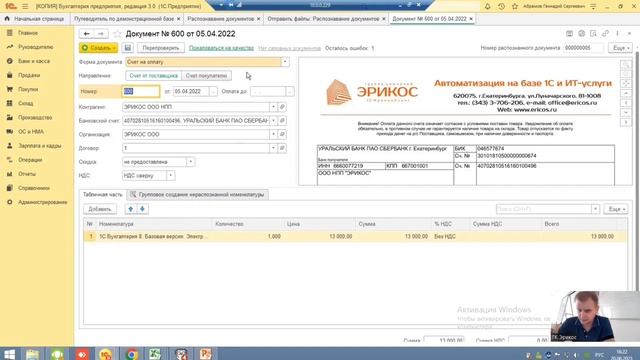
Task: Open the linked Банковский счет record via its icon
Action: [282, 121]
